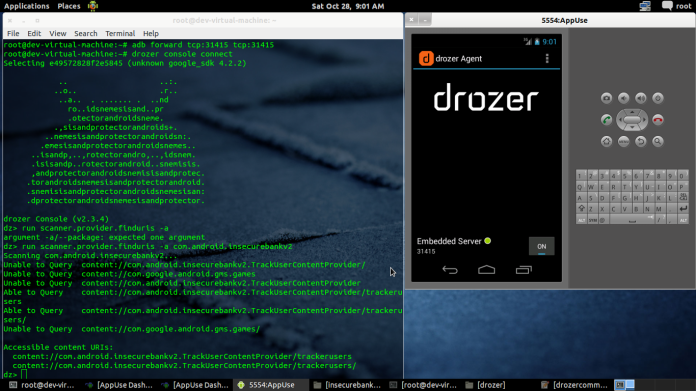This screenshot has height=391, width=696.
Task: Tap Android back navigation in phone screen
Action: [450, 270]
